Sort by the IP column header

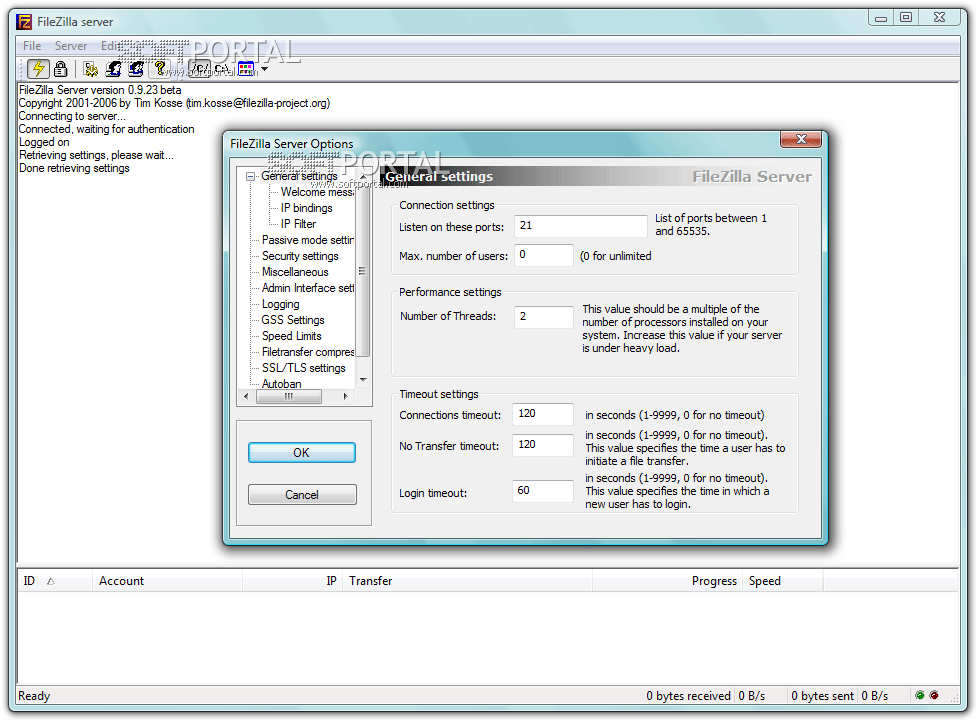pyautogui.click(x=293, y=581)
